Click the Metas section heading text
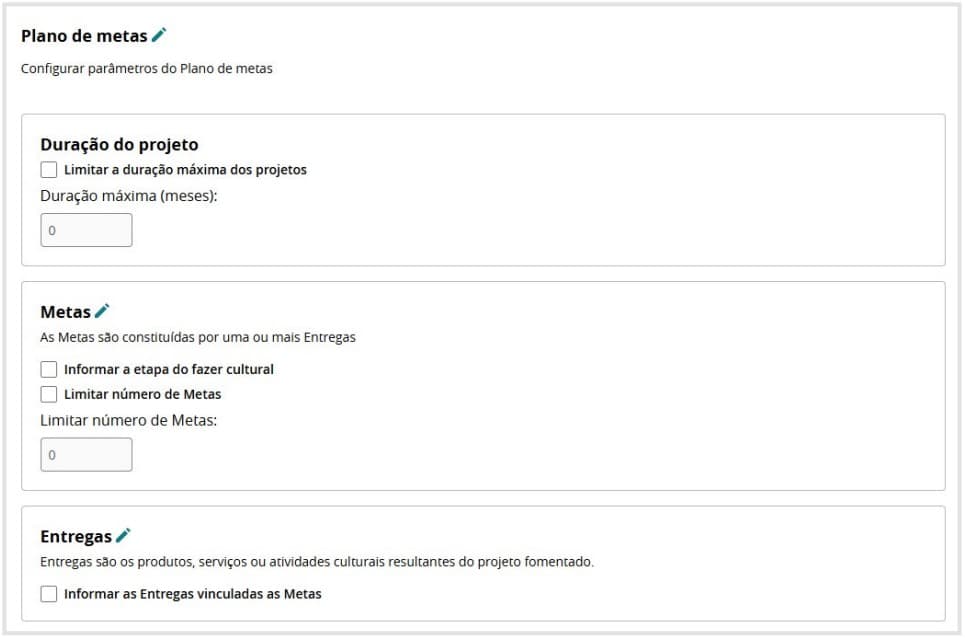This screenshot has width=965, height=638. pyautogui.click(x=65, y=312)
